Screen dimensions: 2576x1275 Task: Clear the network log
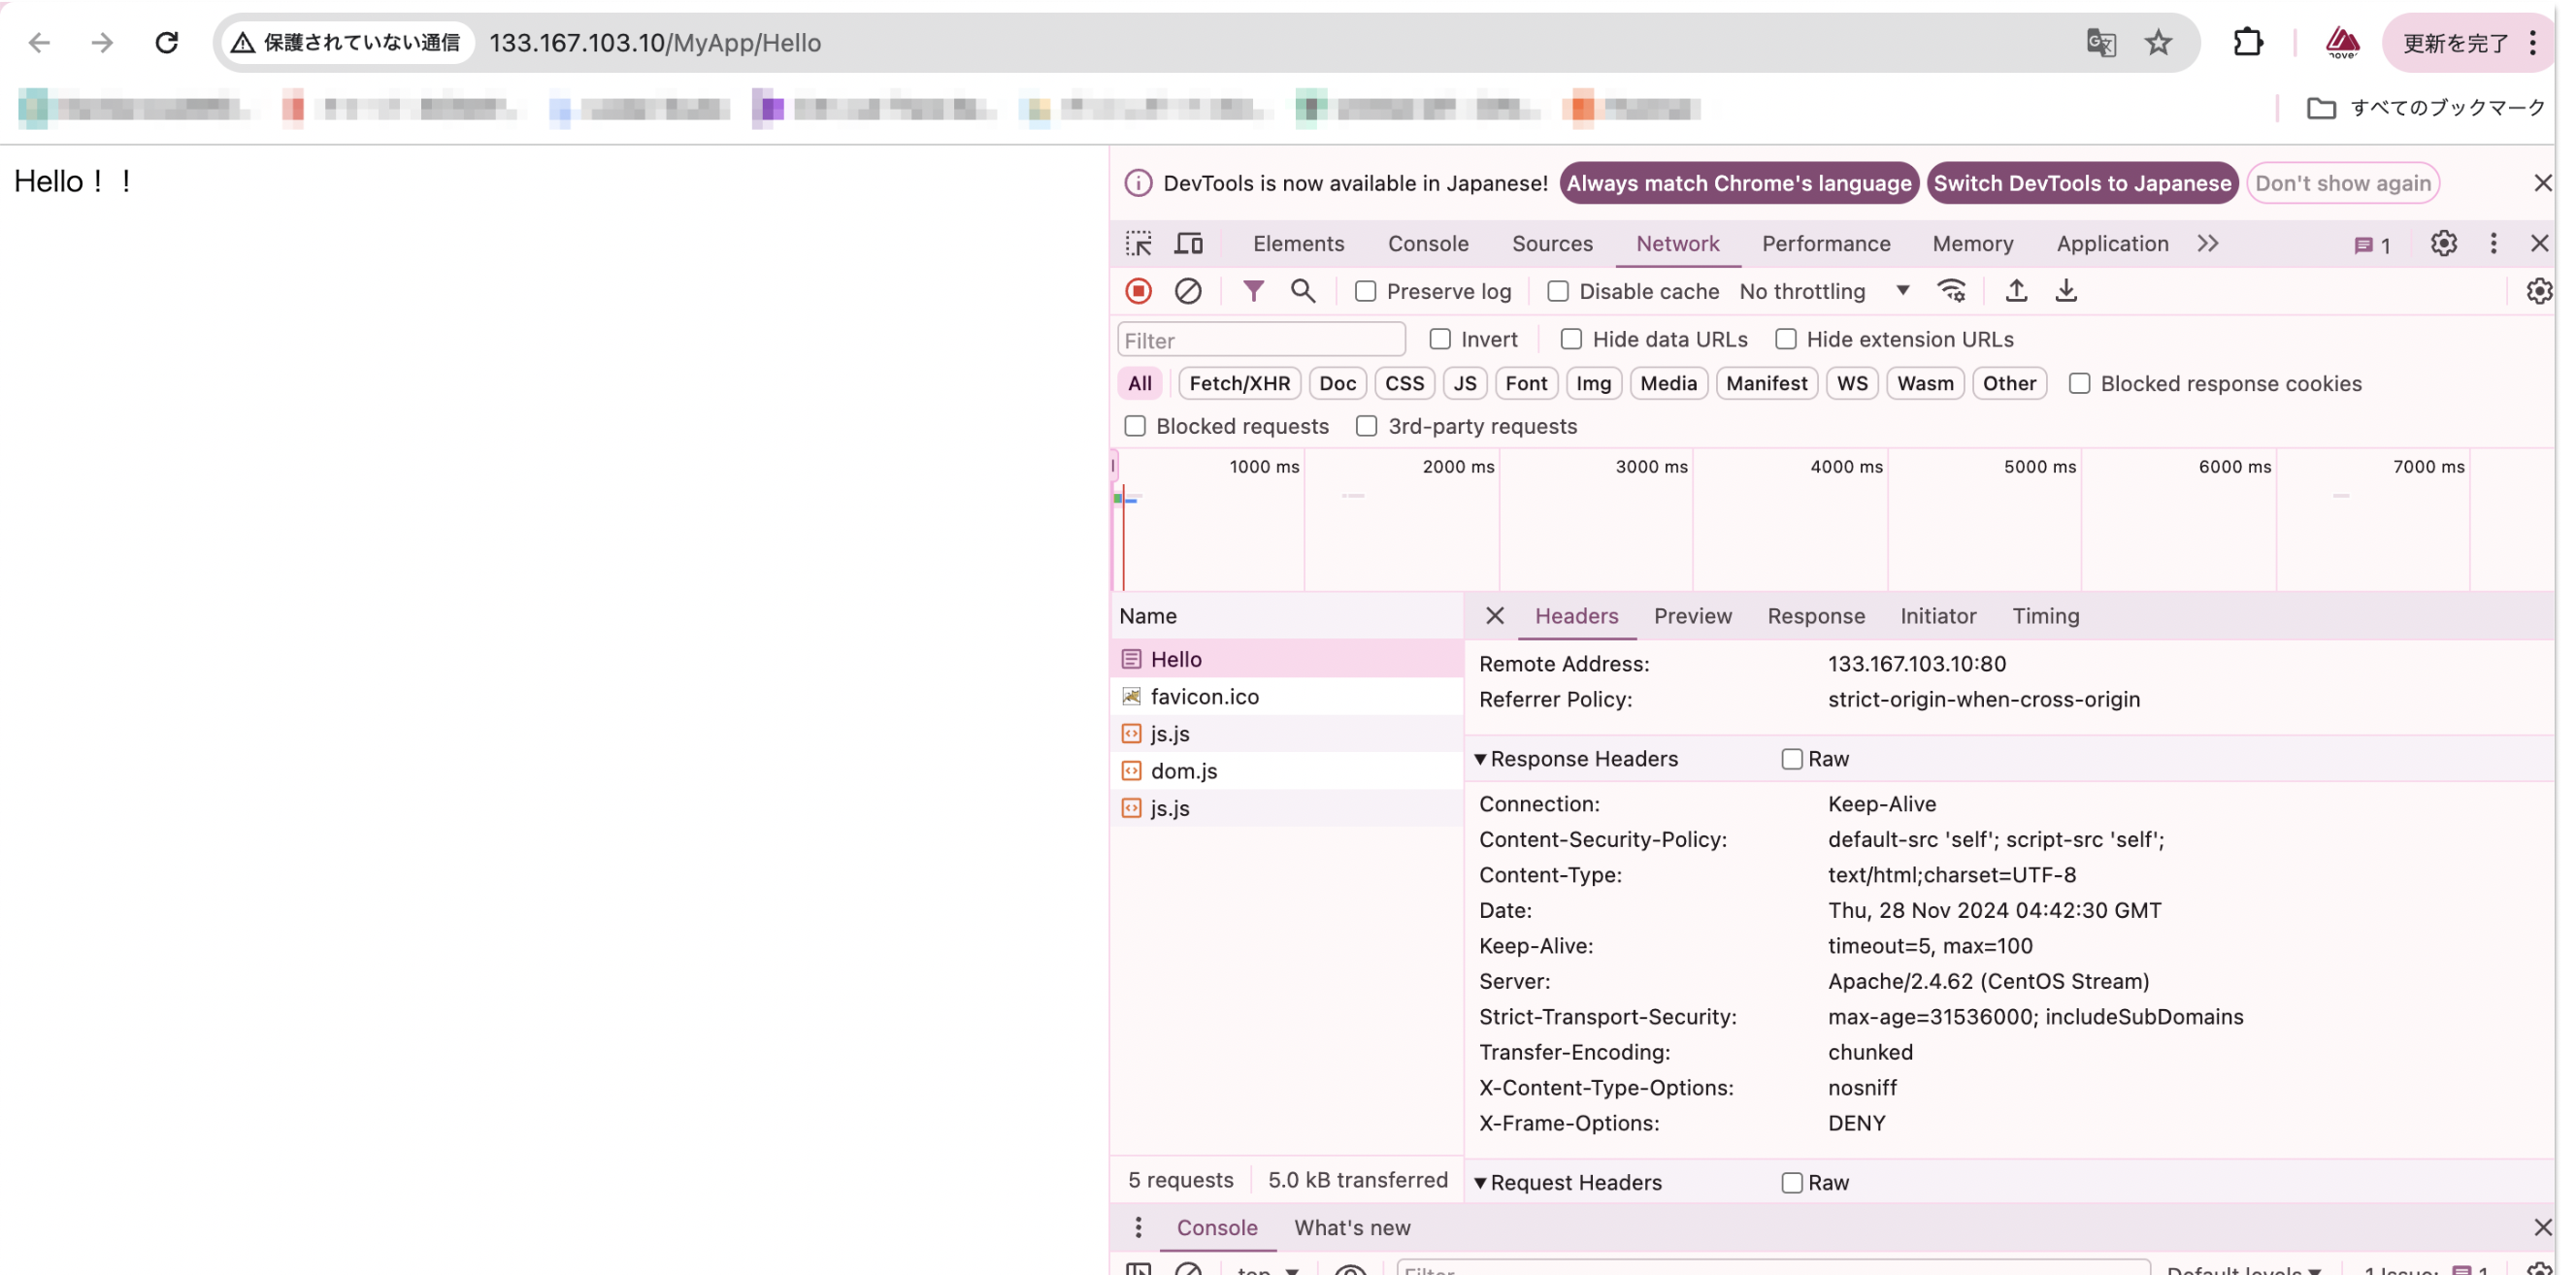(x=1187, y=291)
